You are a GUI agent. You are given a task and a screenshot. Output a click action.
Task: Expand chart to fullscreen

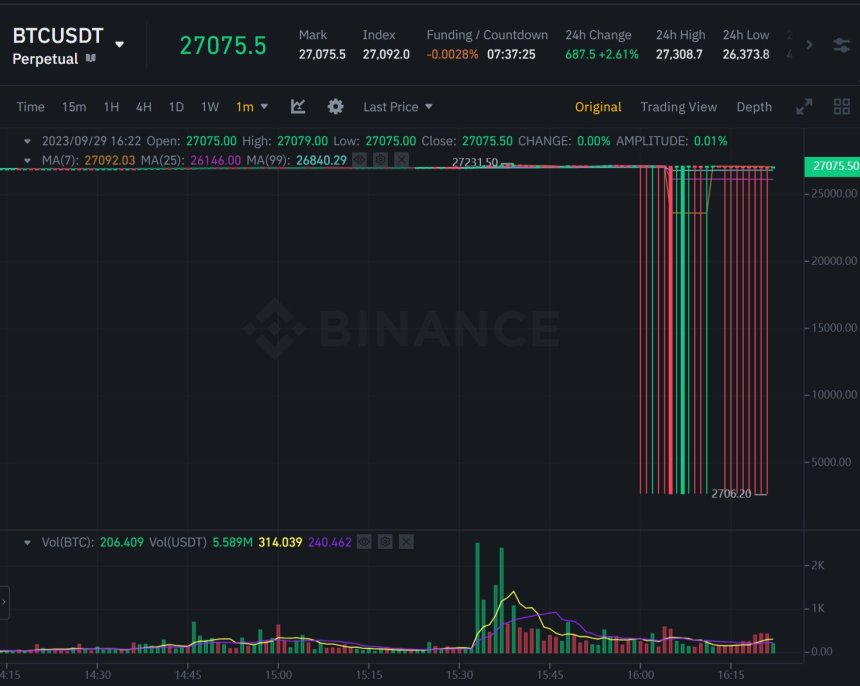(804, 106)
